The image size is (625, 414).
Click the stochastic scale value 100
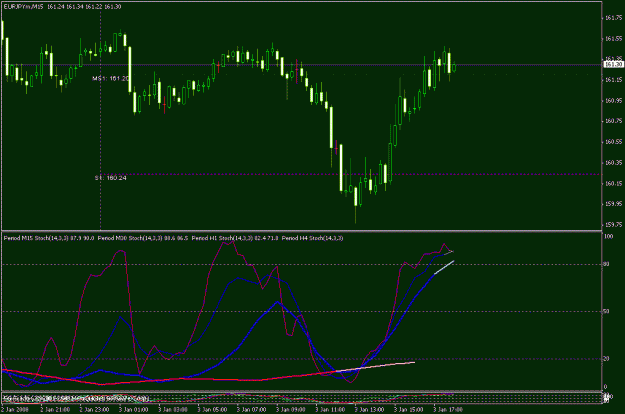609,237
